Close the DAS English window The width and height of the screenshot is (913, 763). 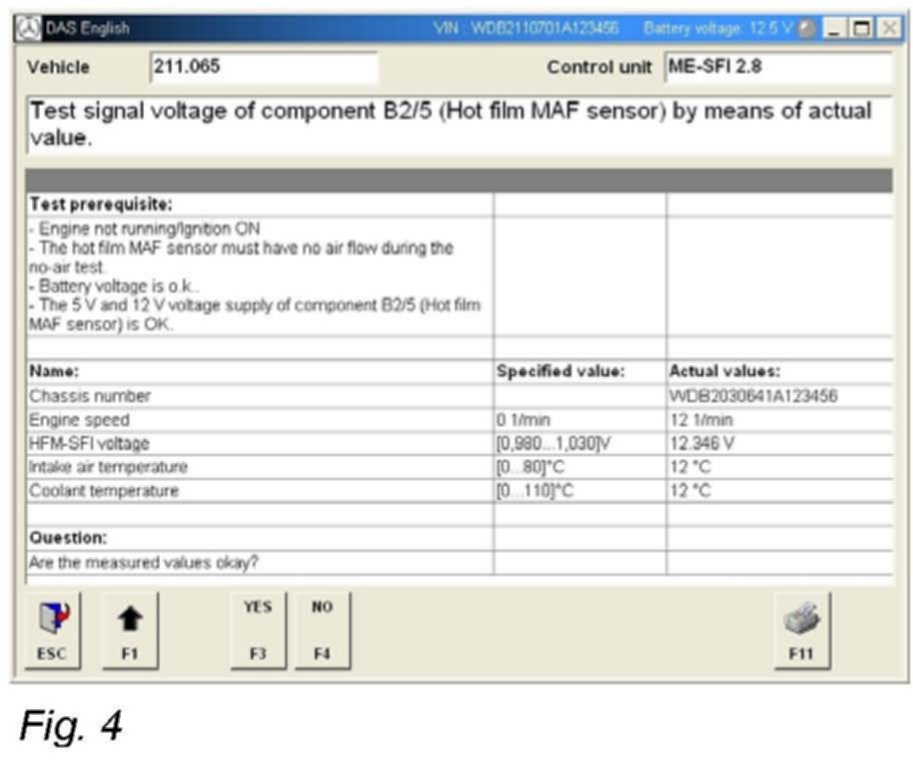pos(886,29)
